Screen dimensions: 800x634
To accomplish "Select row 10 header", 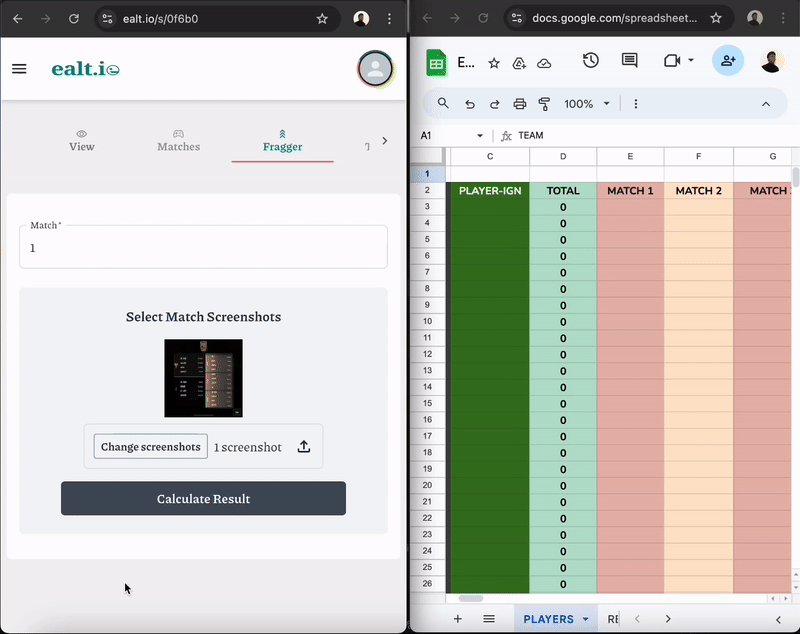I will pos(428,321).
